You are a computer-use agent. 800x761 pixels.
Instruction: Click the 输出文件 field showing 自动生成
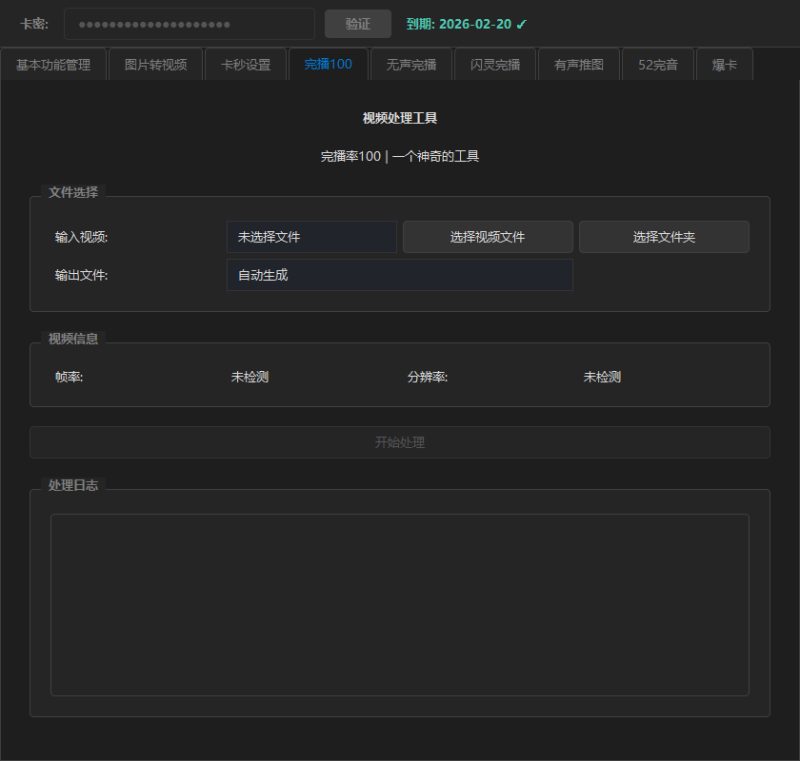[399, 275]
